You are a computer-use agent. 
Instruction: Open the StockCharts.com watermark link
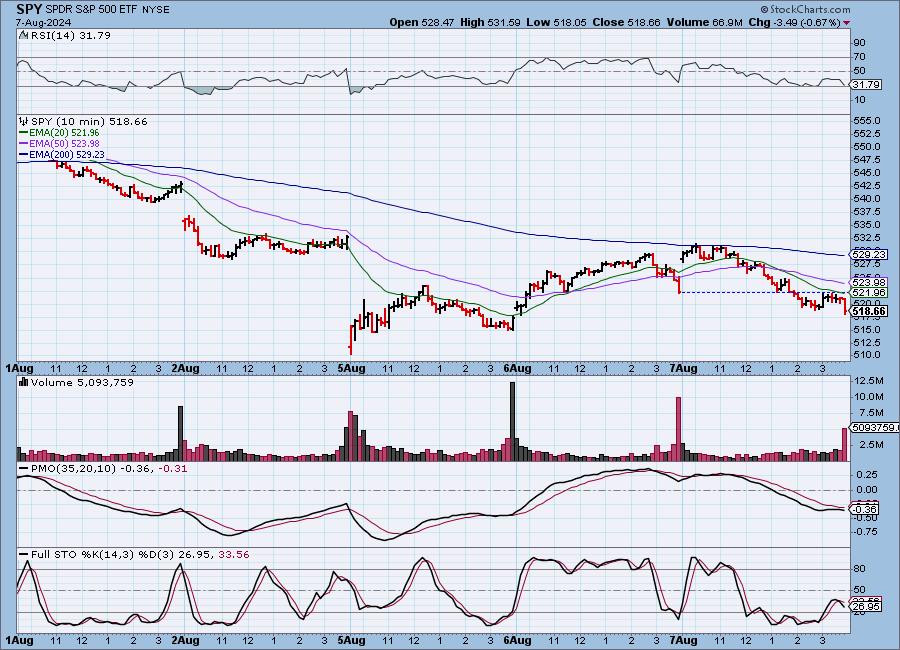(x=809, y=9)
